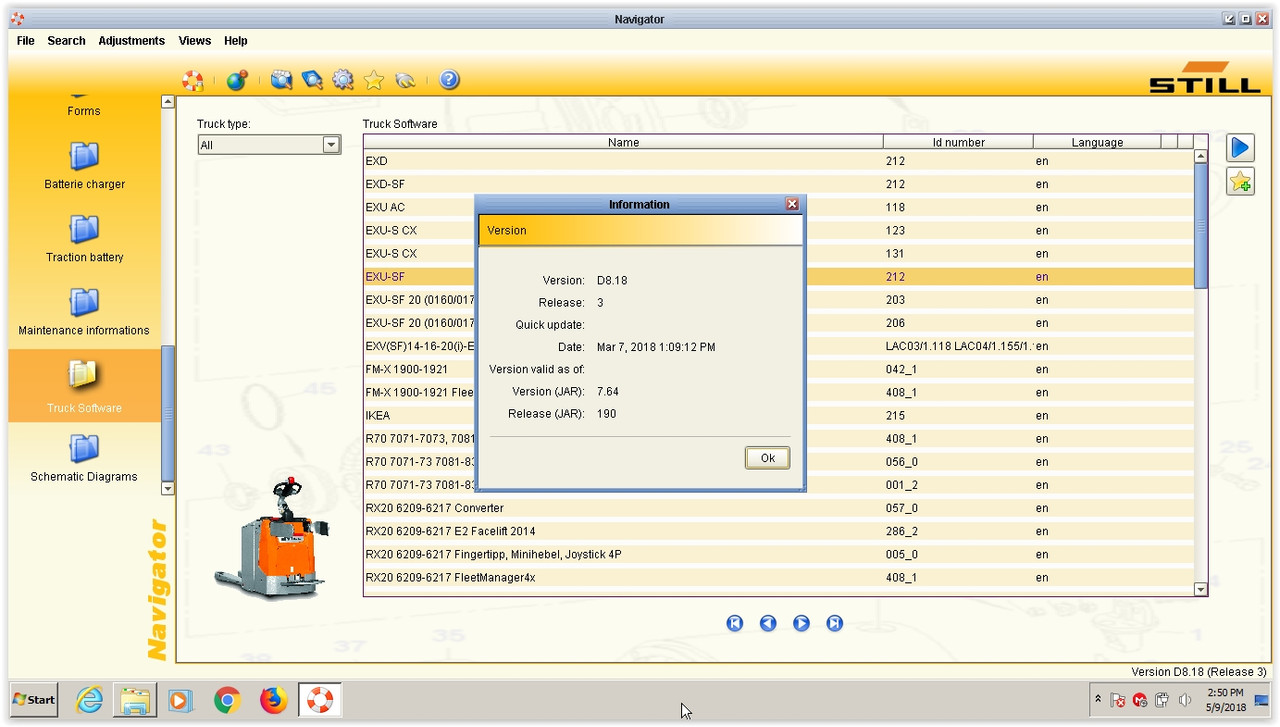
Task: Click Ok in the Information dialog
Action: [768, 458]
